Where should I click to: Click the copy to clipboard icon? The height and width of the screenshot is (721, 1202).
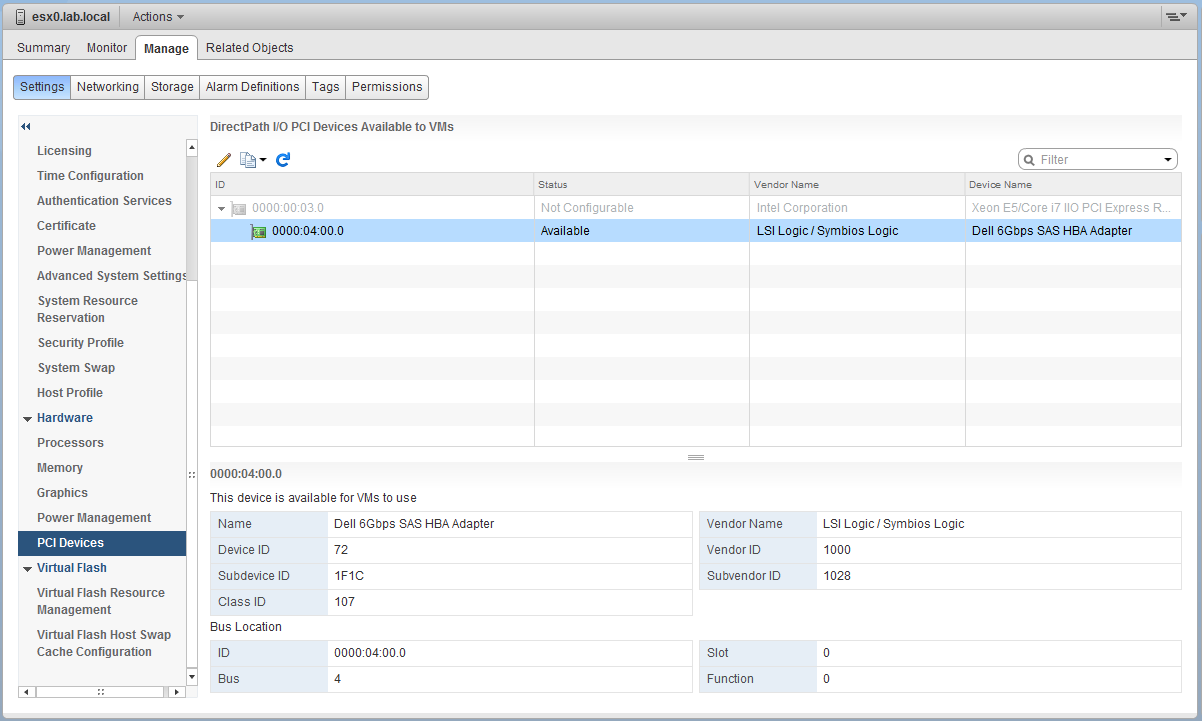pos(247,159)
